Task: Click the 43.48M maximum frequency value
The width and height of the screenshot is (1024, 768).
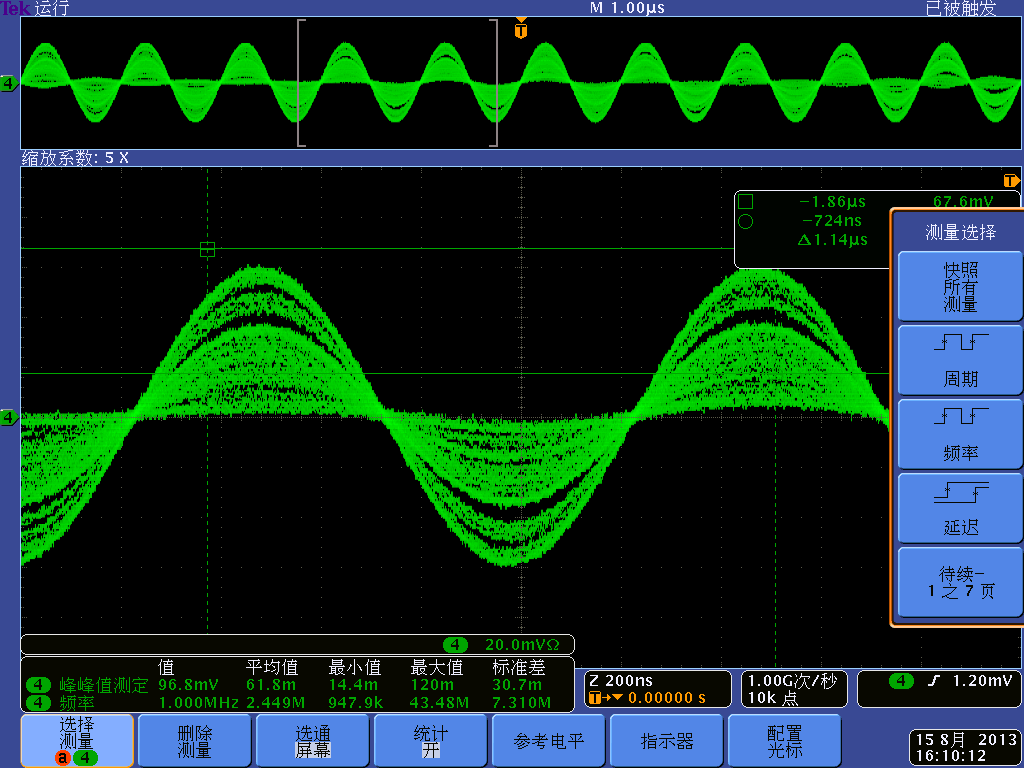Action: pos(440,703)
